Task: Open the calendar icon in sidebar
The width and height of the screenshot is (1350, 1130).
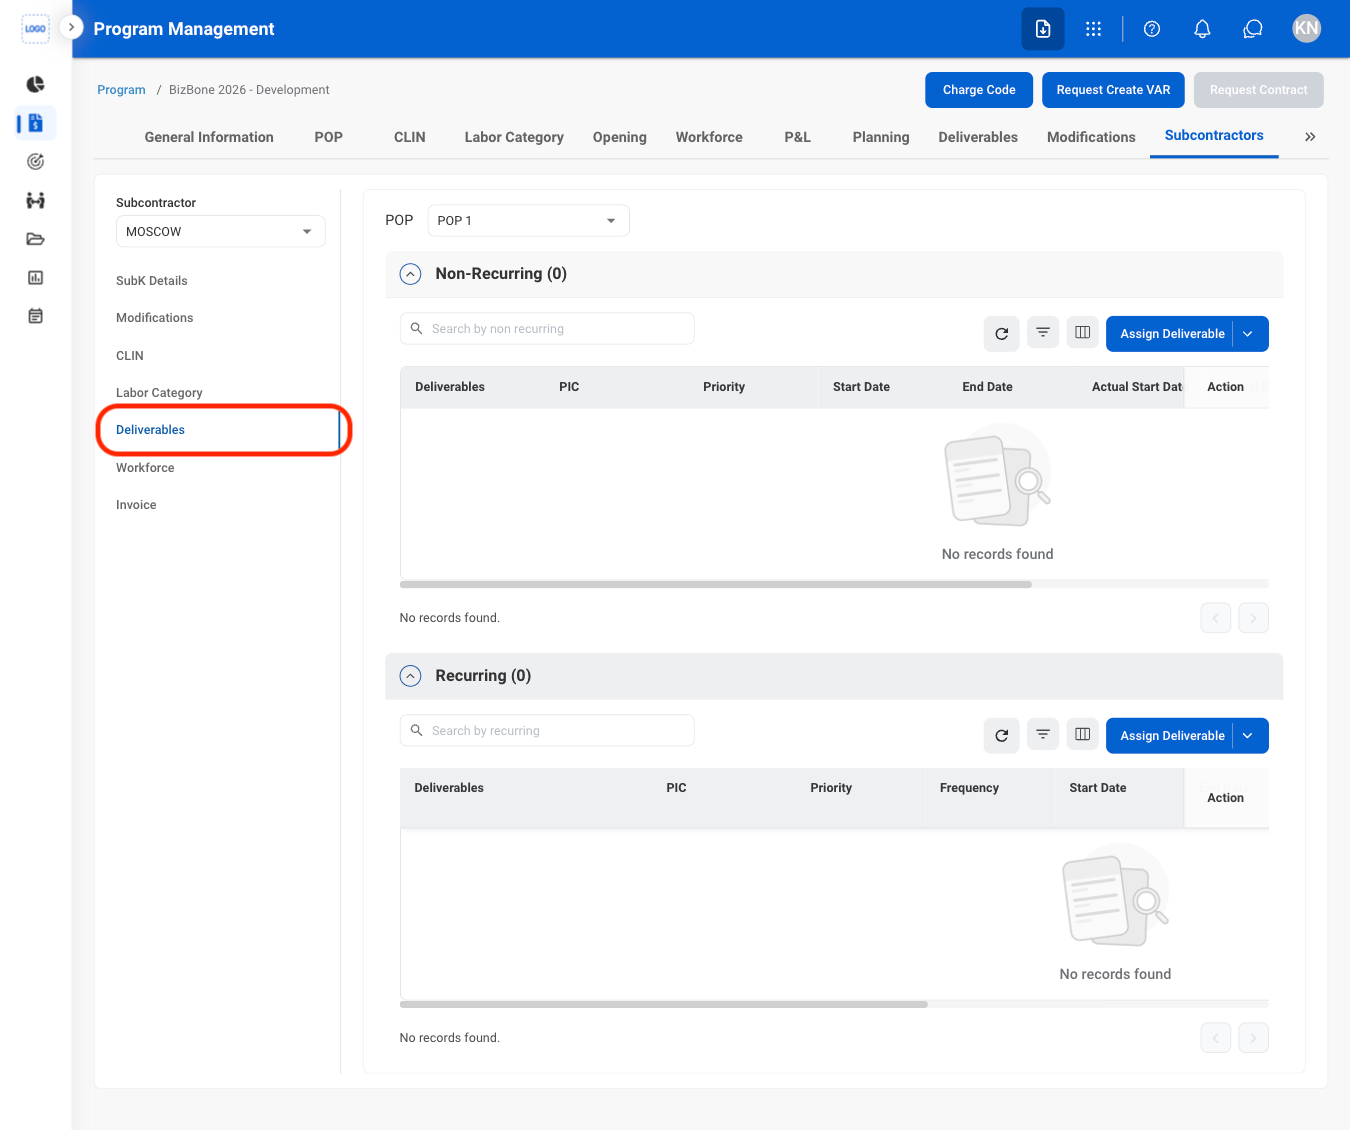Action: [x=35, y=316]
